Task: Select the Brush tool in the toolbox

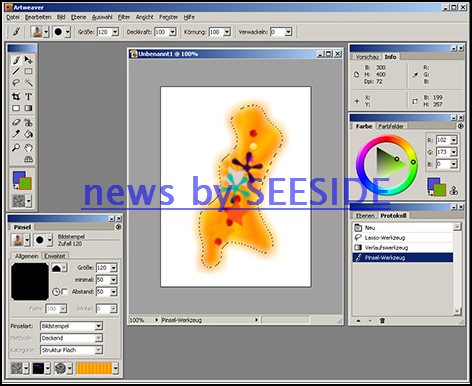Action: (16, 60)
